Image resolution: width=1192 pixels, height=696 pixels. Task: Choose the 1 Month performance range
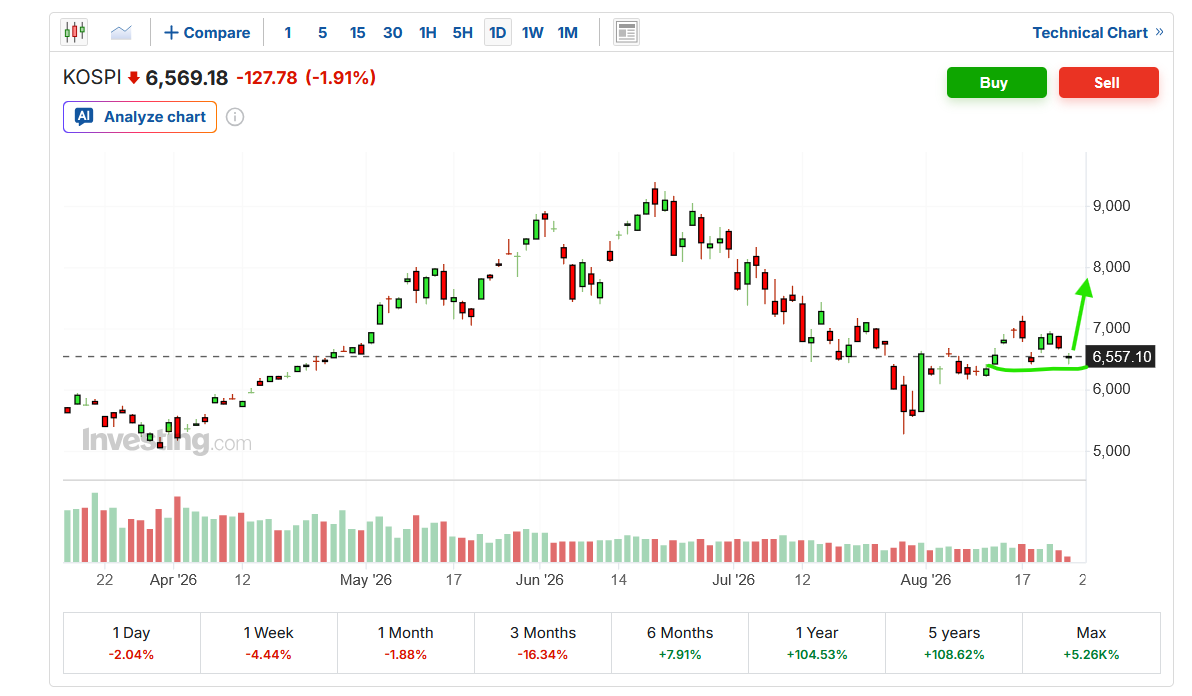coord(405,643)
